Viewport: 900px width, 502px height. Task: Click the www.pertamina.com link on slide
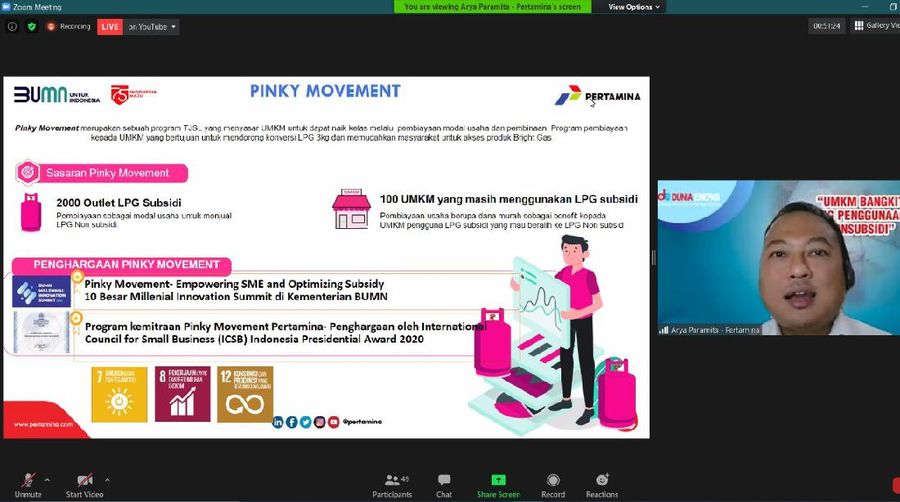(42, 424)
